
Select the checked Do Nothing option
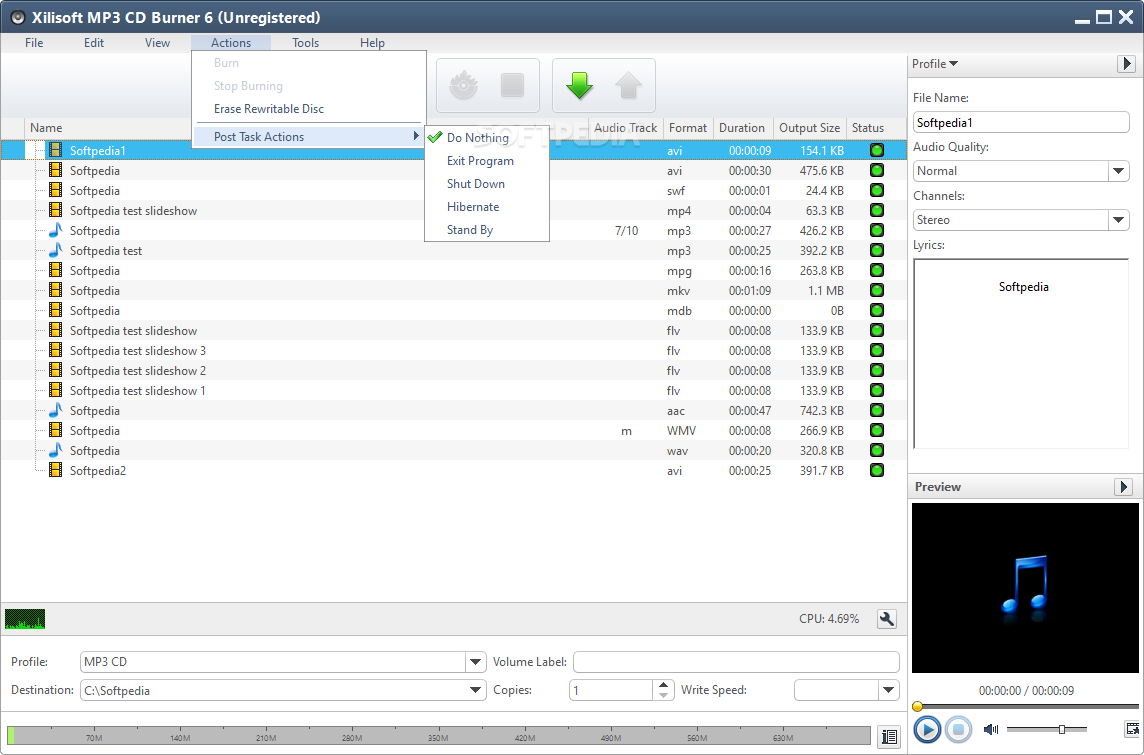[x=487, y=137]
